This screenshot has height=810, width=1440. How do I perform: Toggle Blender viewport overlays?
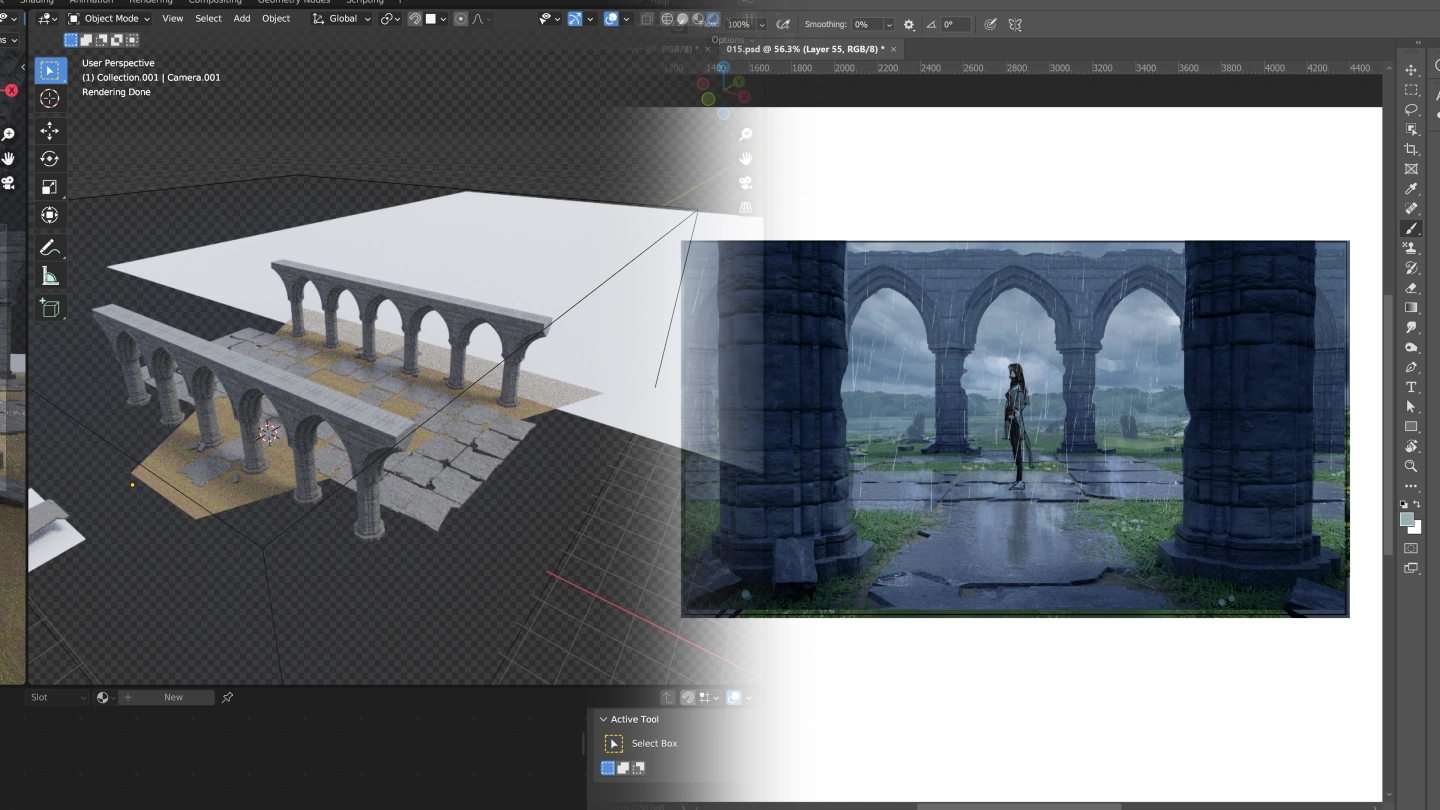[x=611, y=19]
